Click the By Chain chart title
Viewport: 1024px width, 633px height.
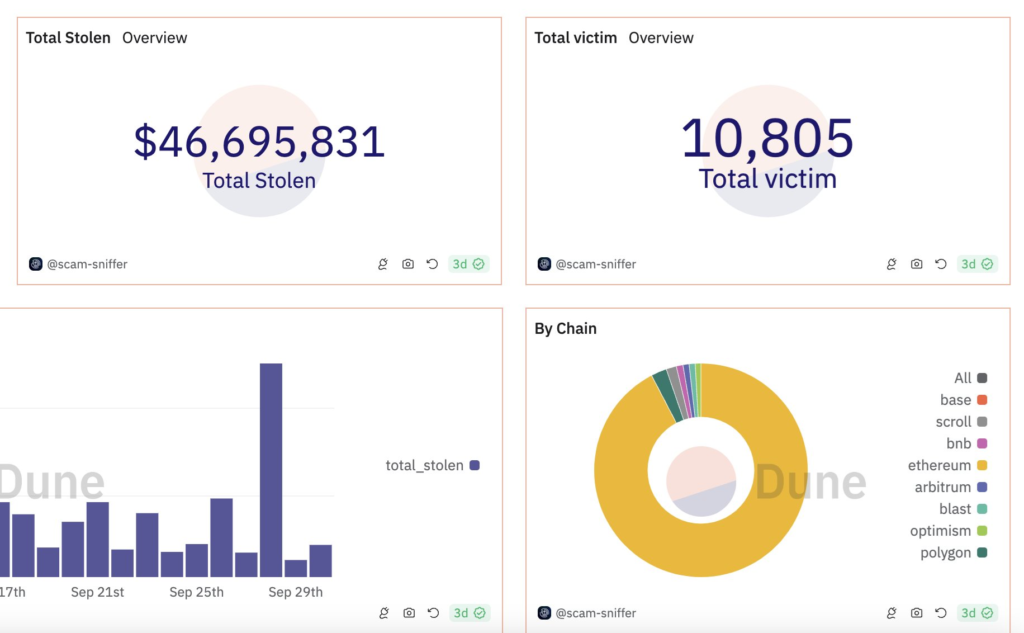pyautogui.click(x=565, y=328)
